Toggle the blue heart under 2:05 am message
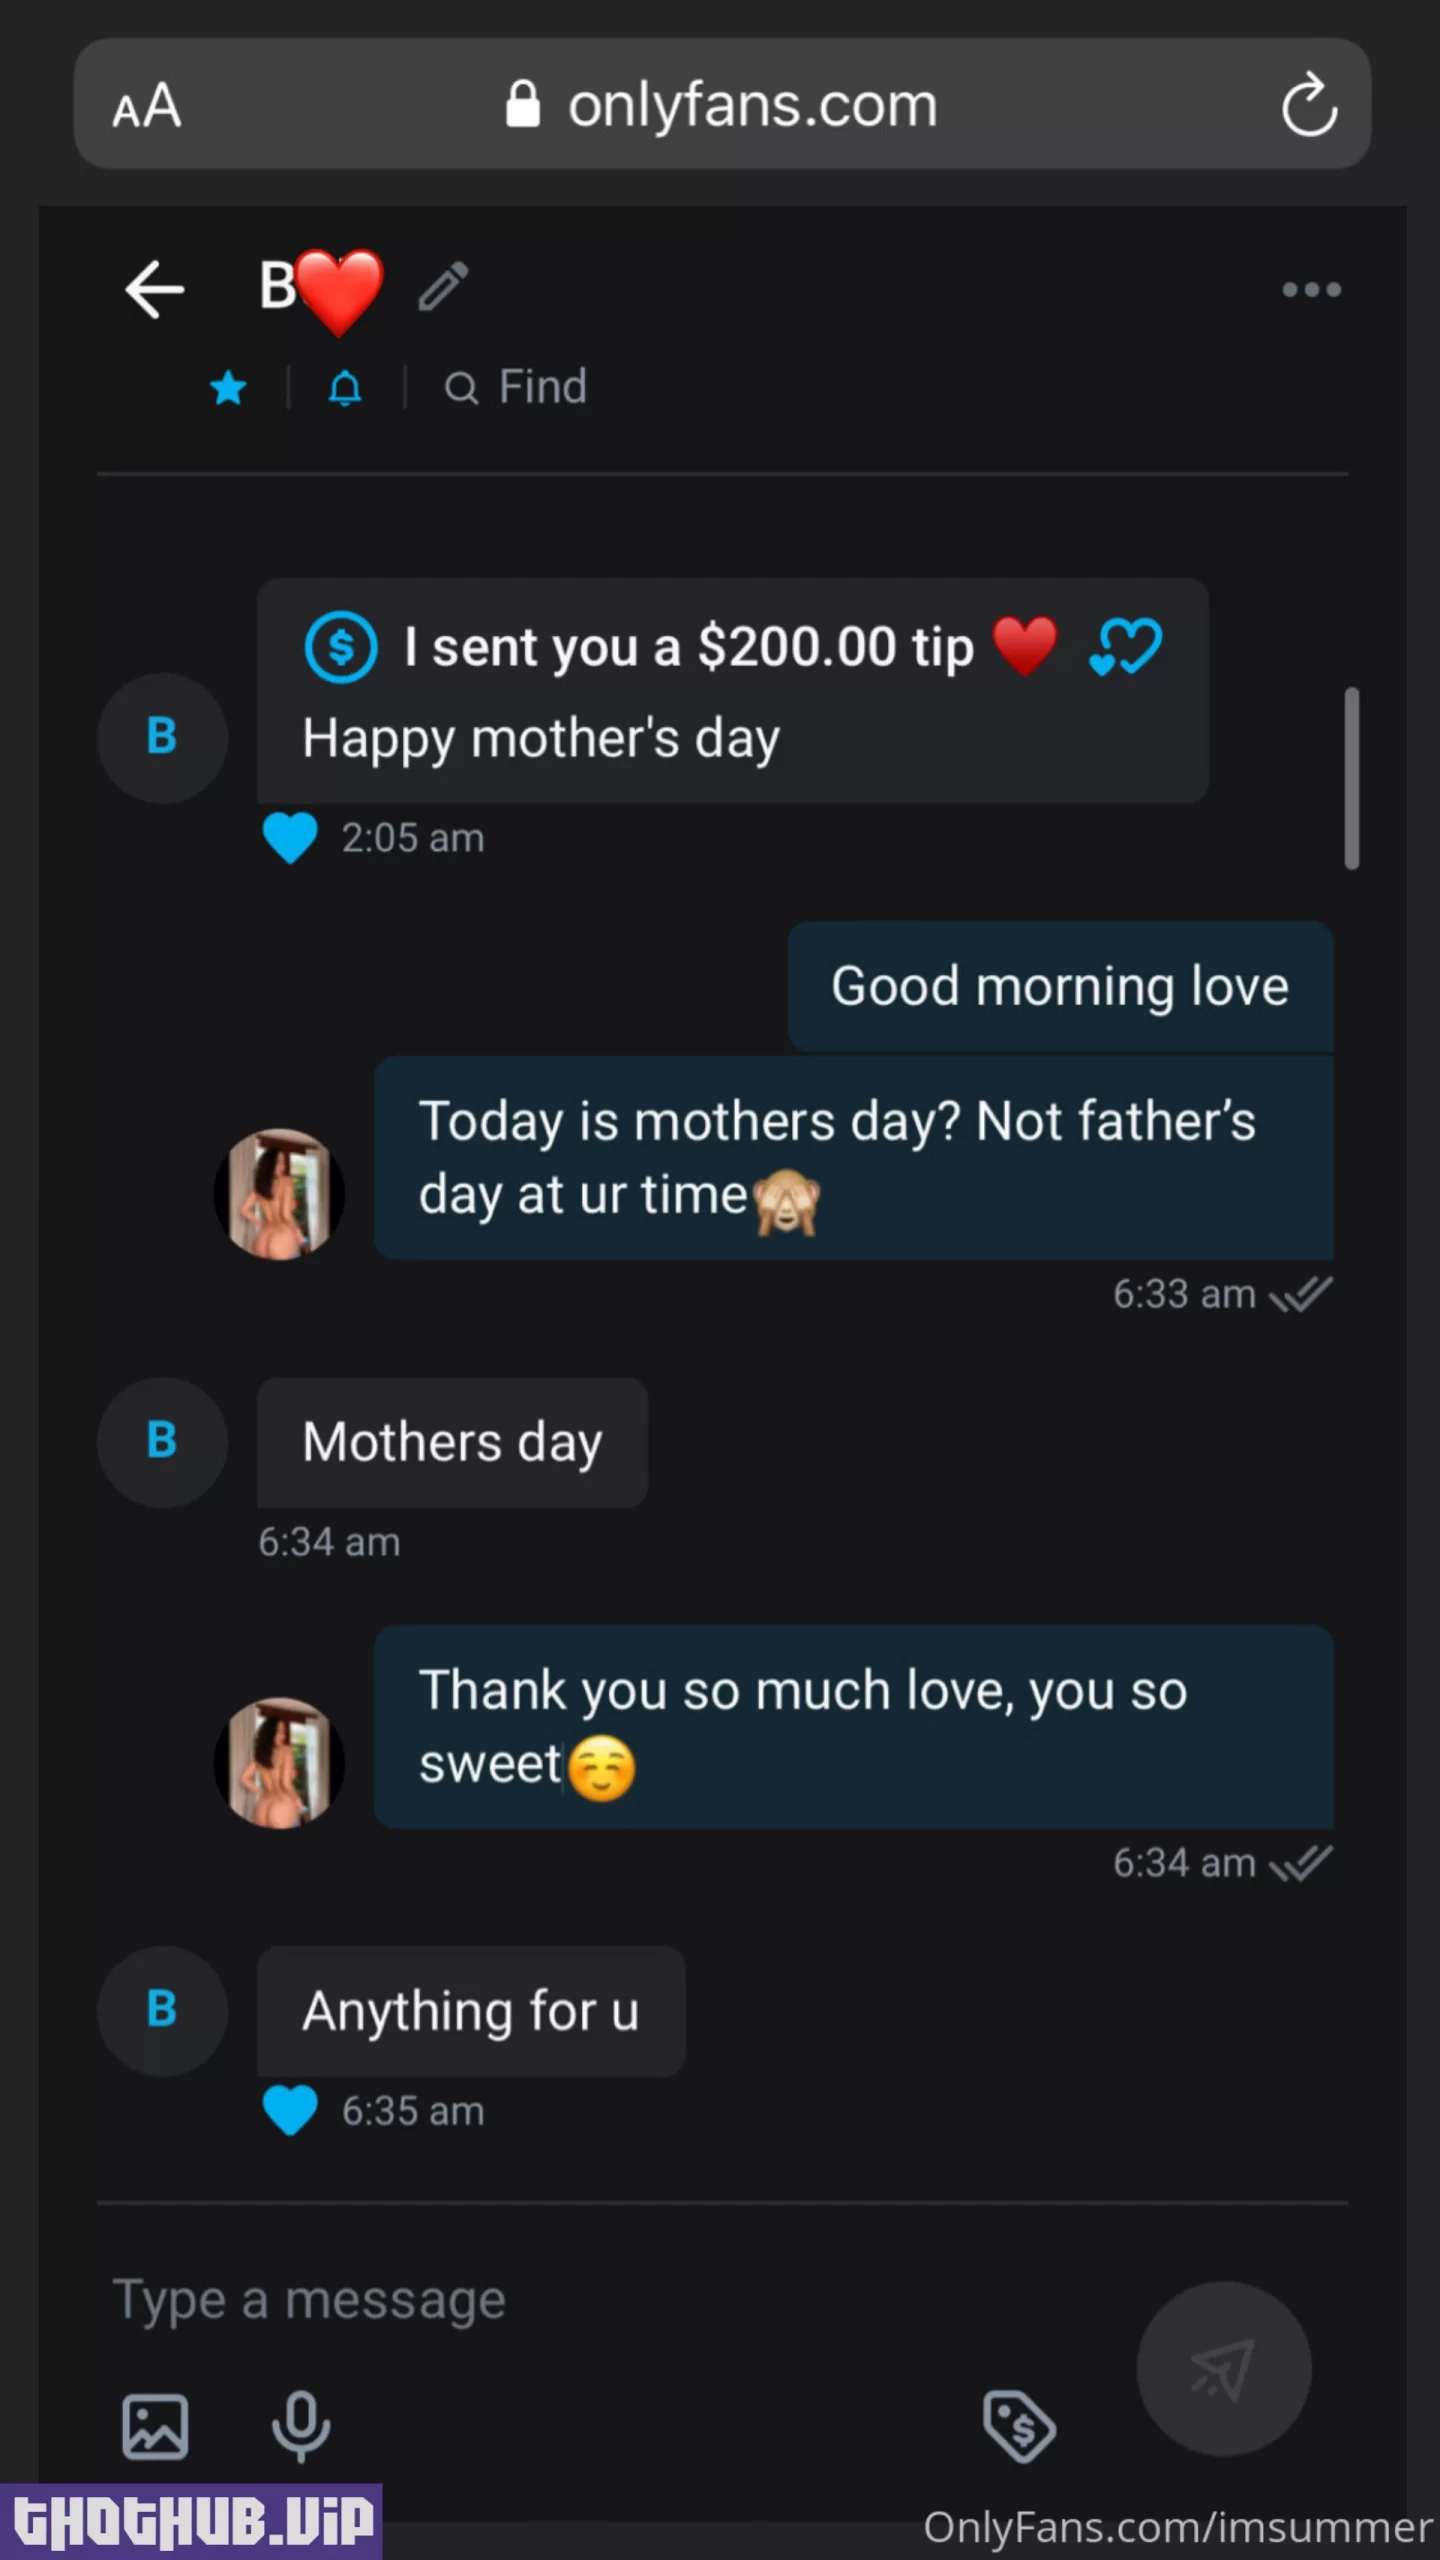Image resolution: width=1440 pixels, height=2560 pixels. (x=290, y=838)
